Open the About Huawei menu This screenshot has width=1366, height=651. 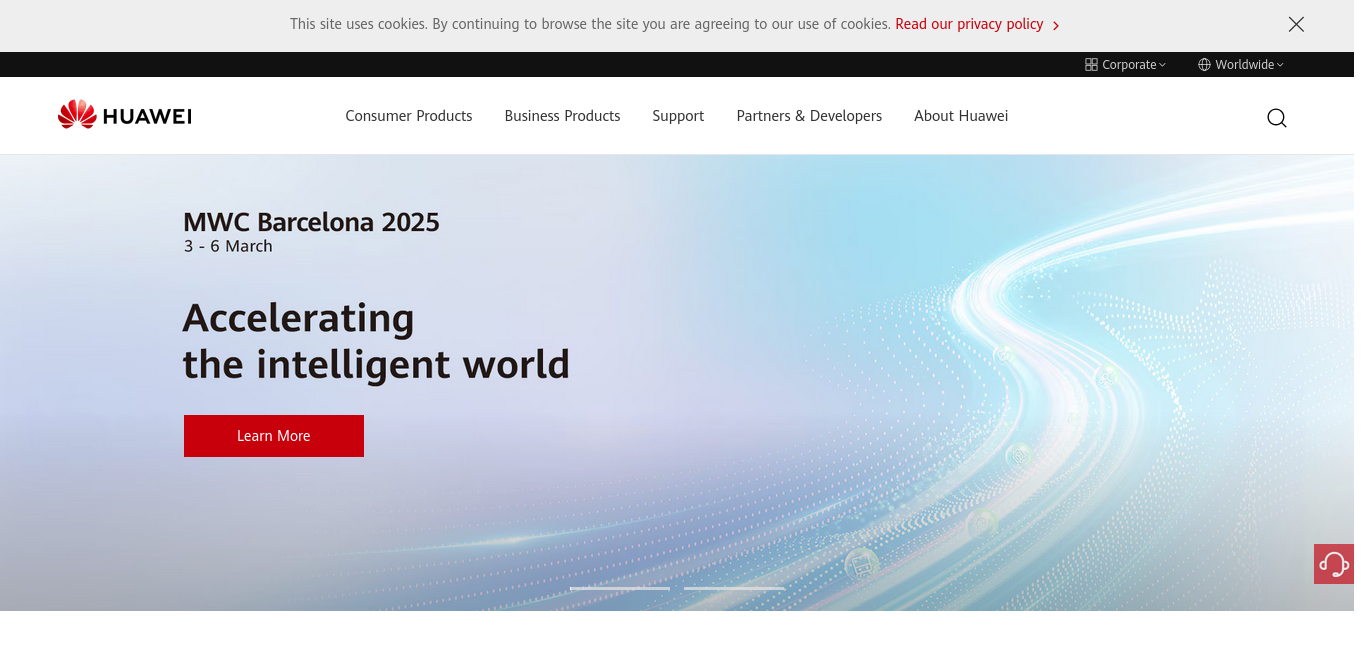coord(961,116)
